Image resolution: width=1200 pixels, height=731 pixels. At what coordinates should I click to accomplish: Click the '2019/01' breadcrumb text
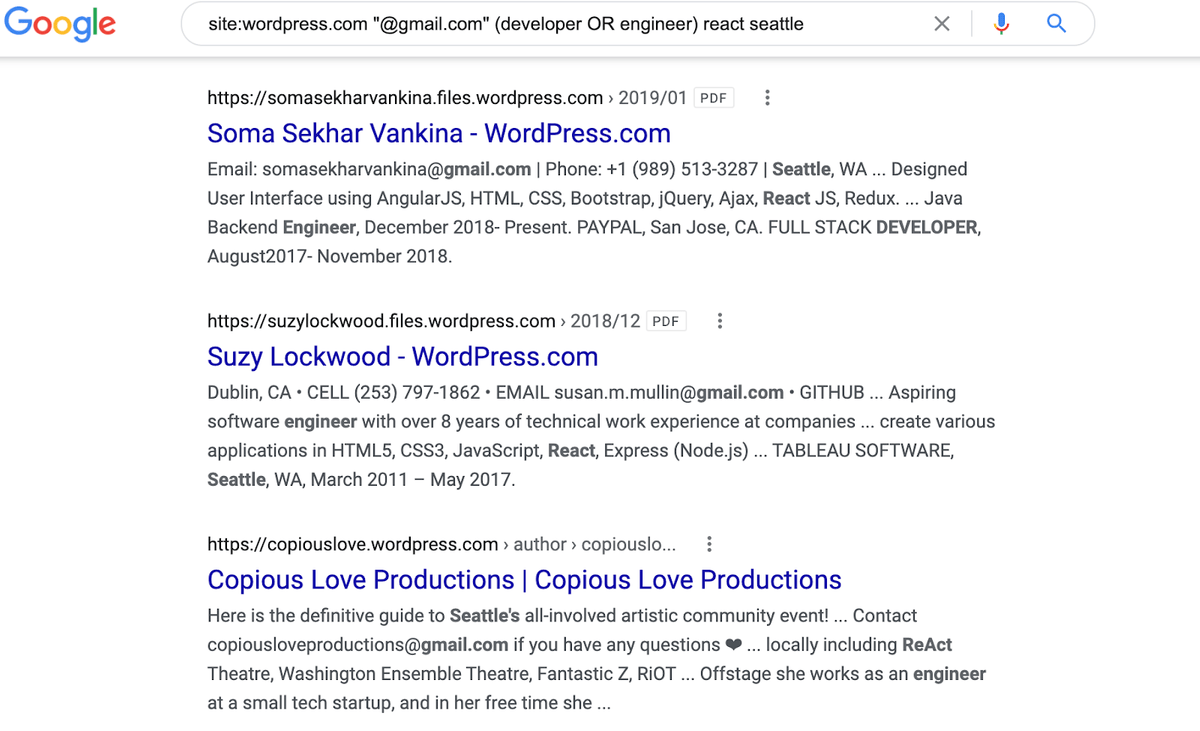pos(653,98)
